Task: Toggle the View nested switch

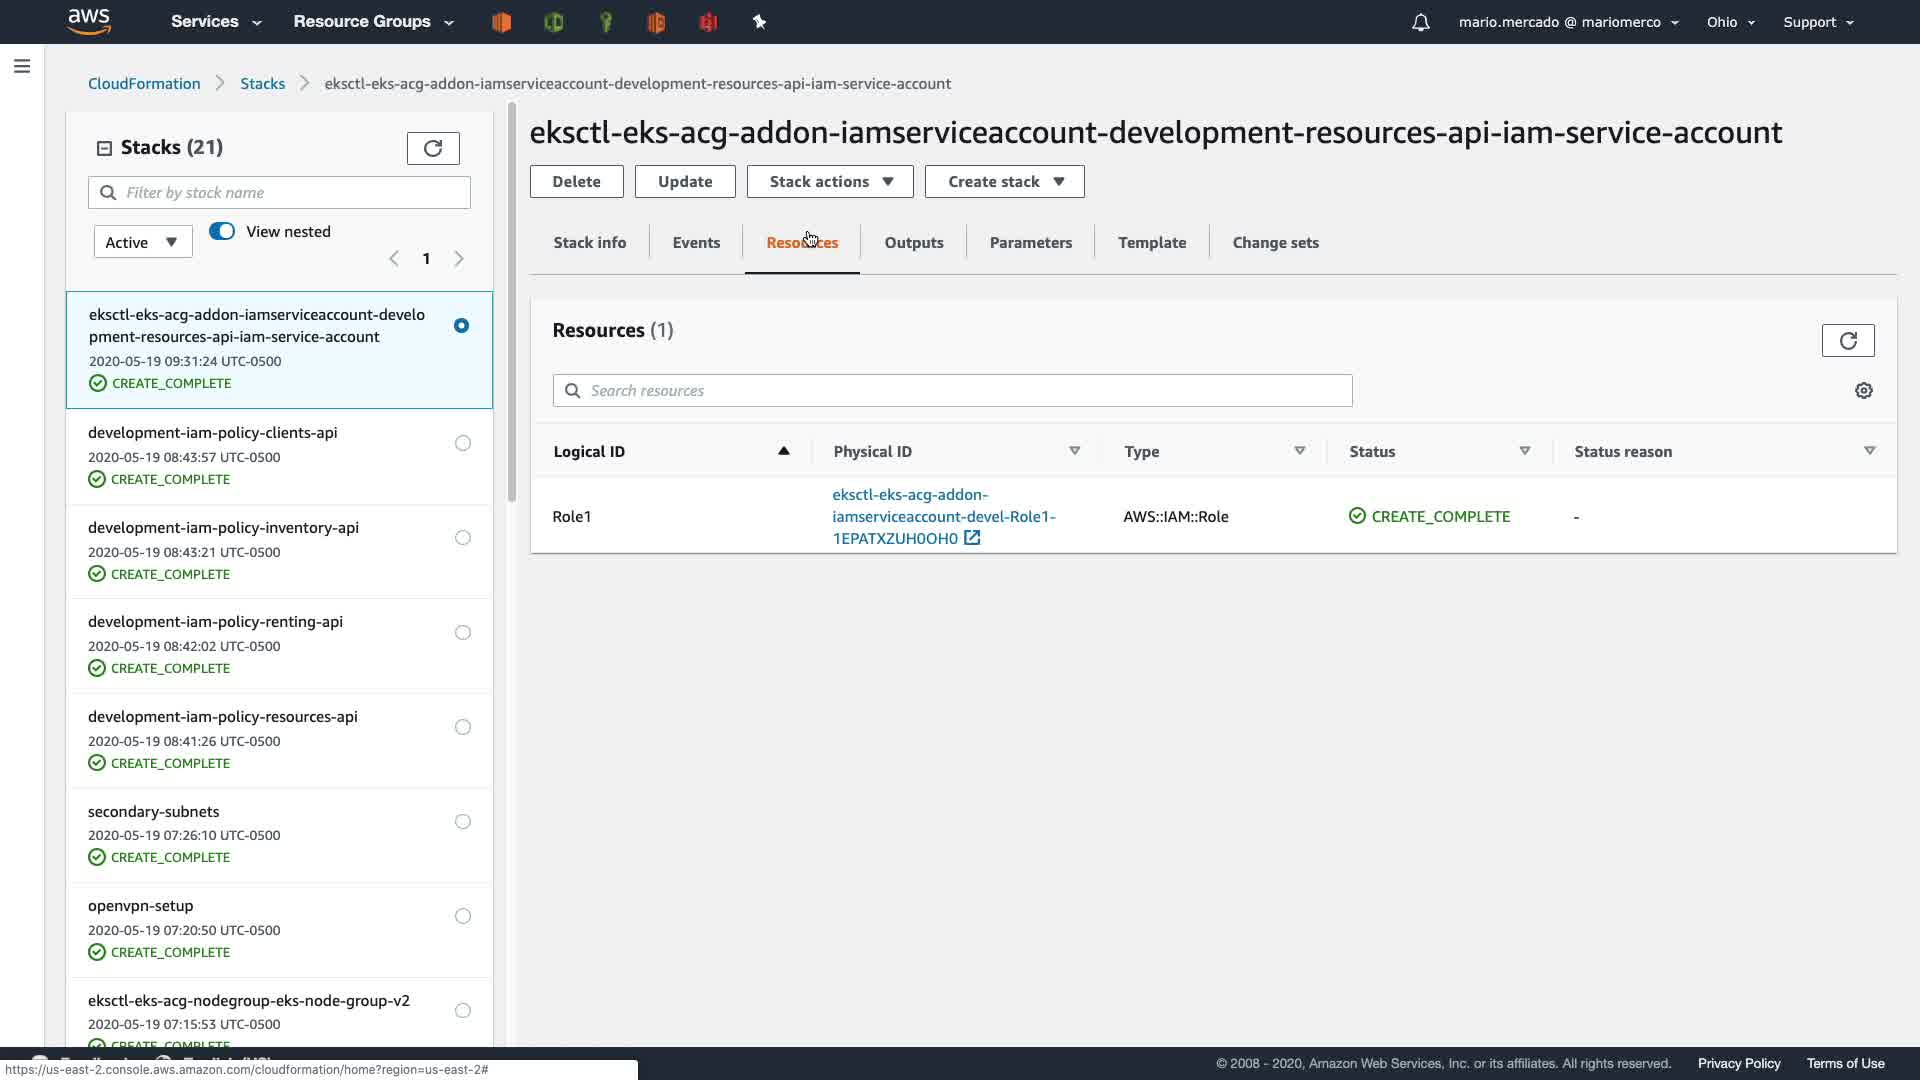Action: click(222, 231)
